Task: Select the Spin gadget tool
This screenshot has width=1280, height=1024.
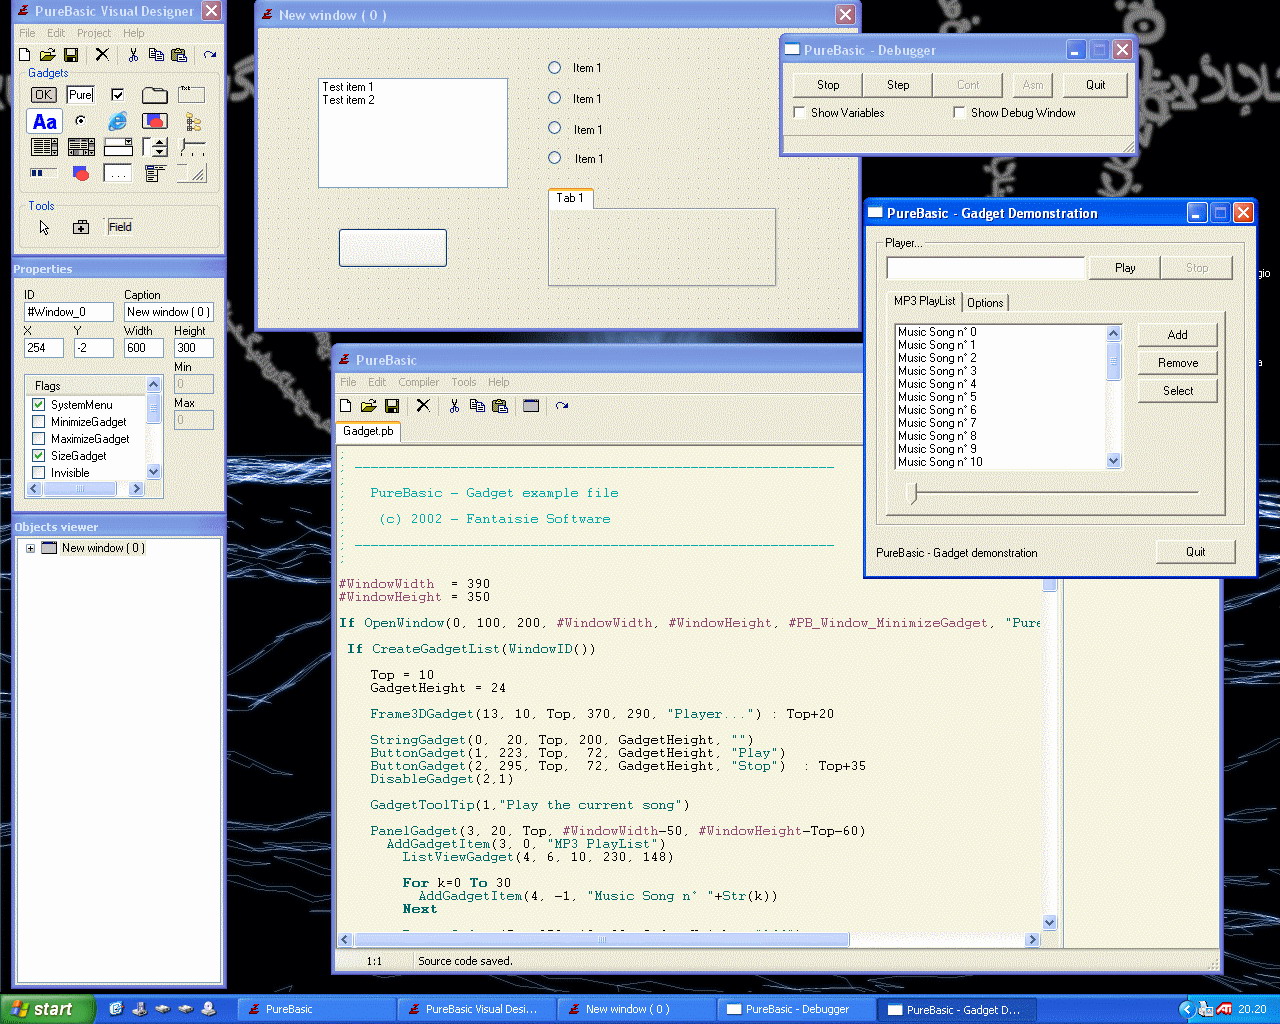Action: click(155, 148)
